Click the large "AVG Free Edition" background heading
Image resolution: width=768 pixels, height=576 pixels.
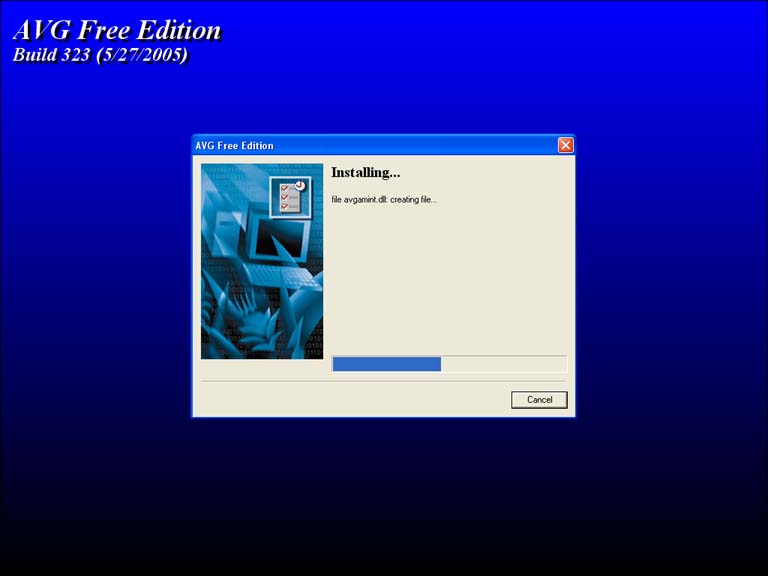[116, 30]
